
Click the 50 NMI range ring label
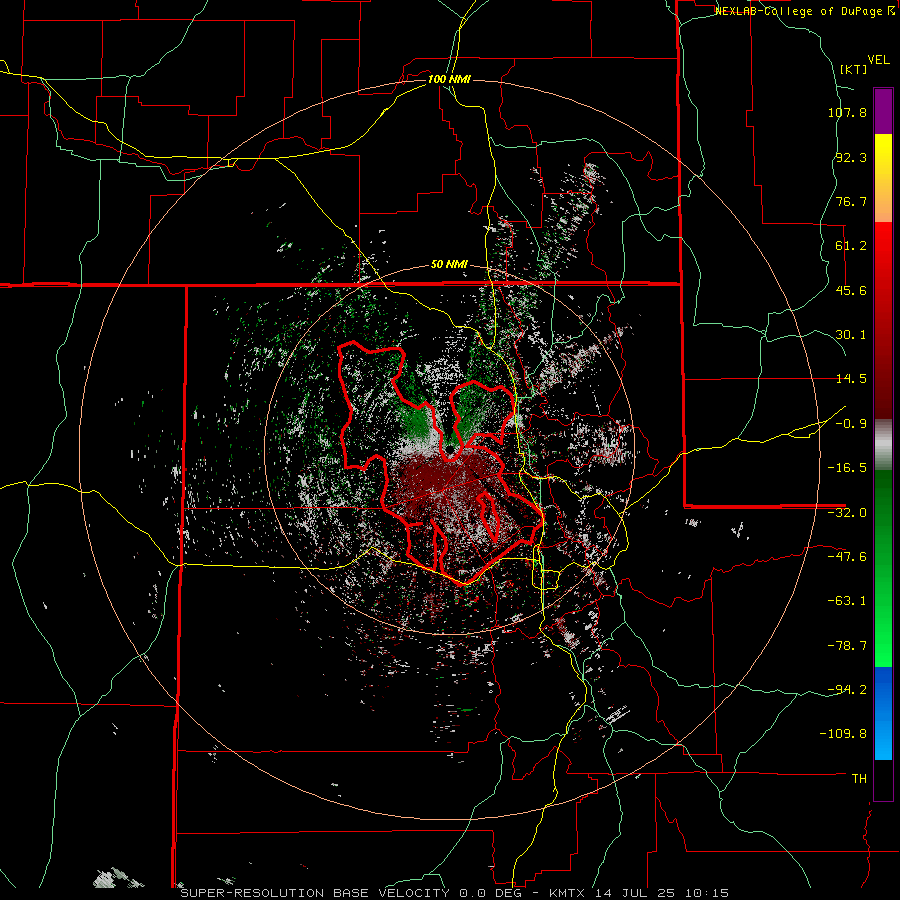(449, 265)
